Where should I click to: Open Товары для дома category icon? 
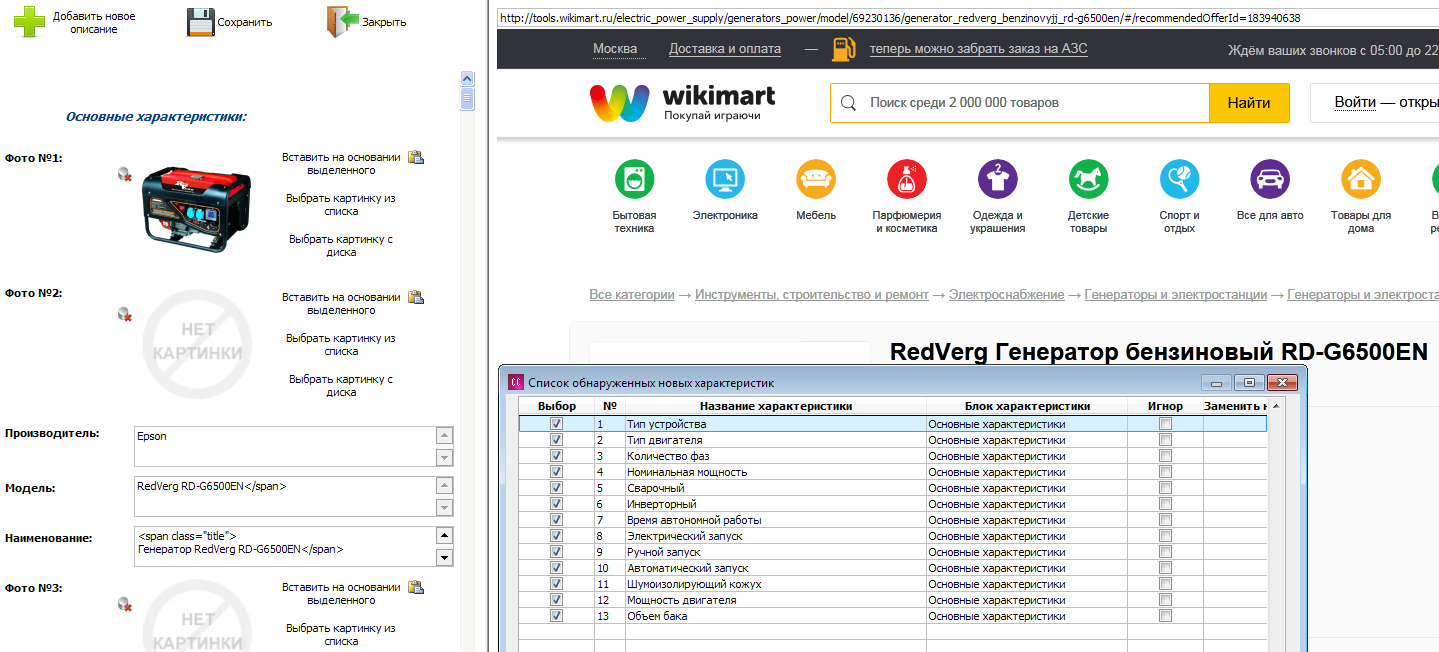(x=1361, y=179)
